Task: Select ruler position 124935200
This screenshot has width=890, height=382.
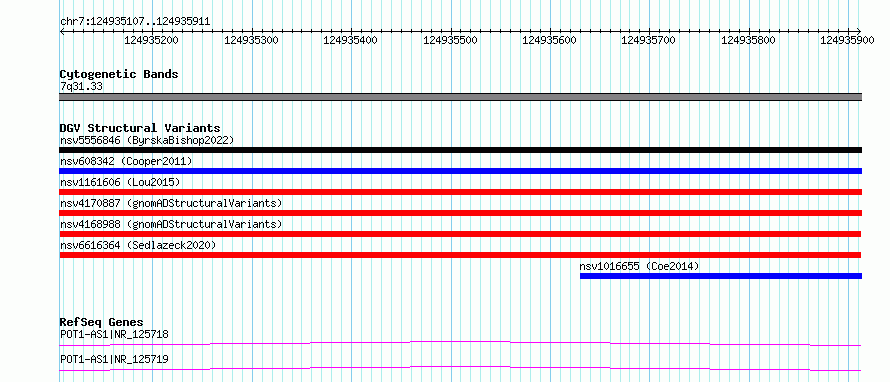Action: coord(152,40)
